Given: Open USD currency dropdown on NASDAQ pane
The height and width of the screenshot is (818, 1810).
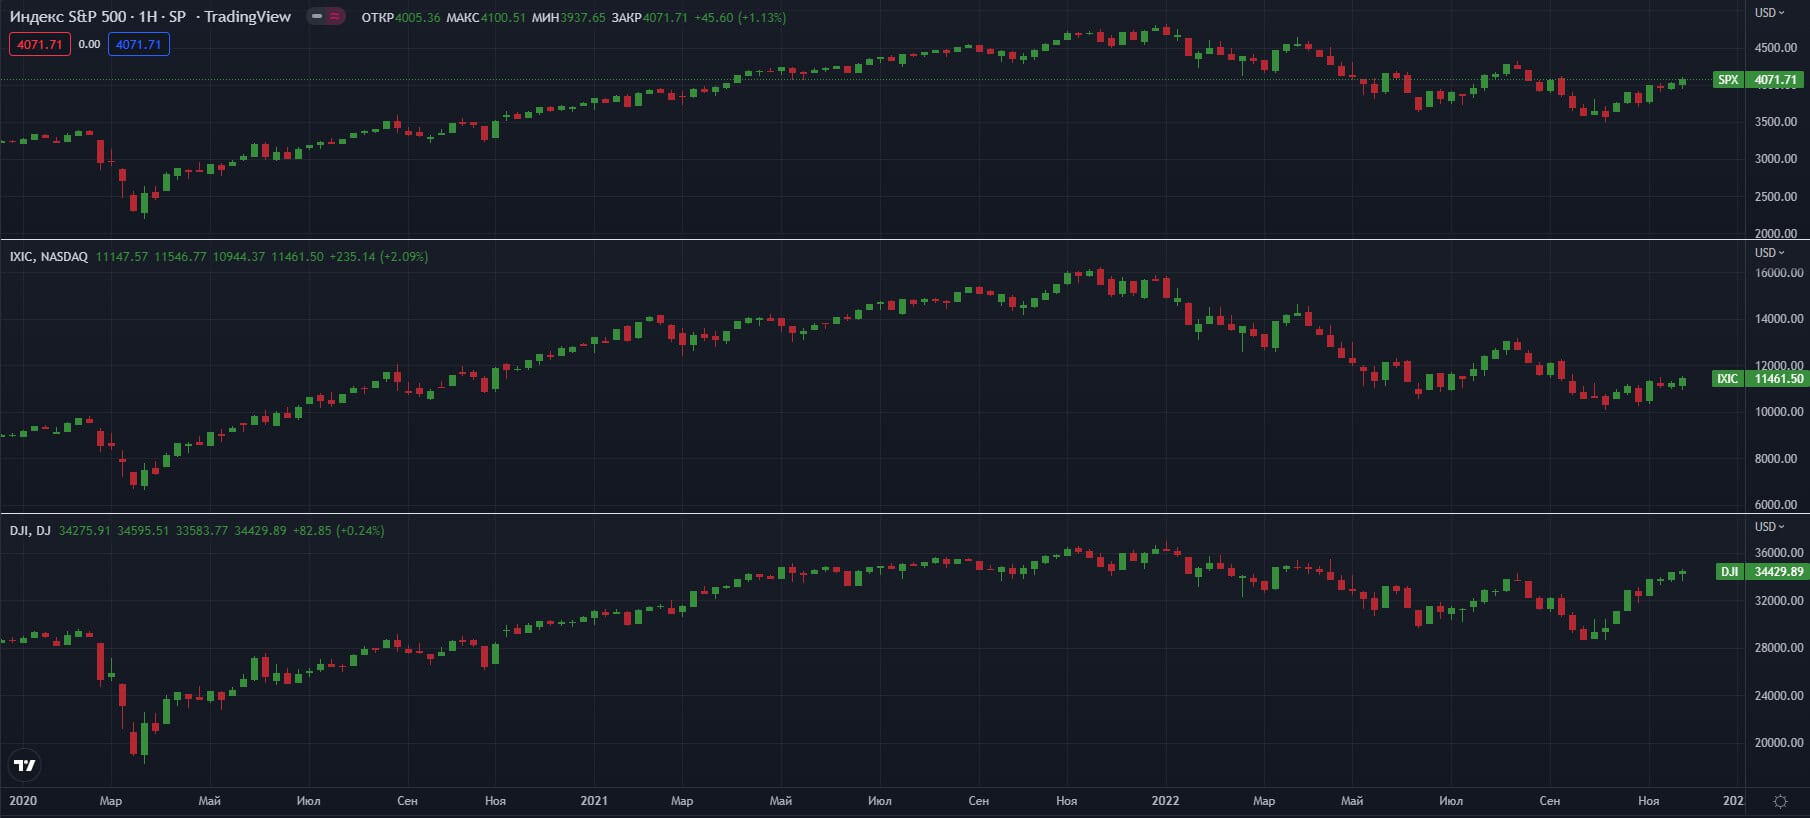Looking at the screenshot, I should [x=1769, y=253].
